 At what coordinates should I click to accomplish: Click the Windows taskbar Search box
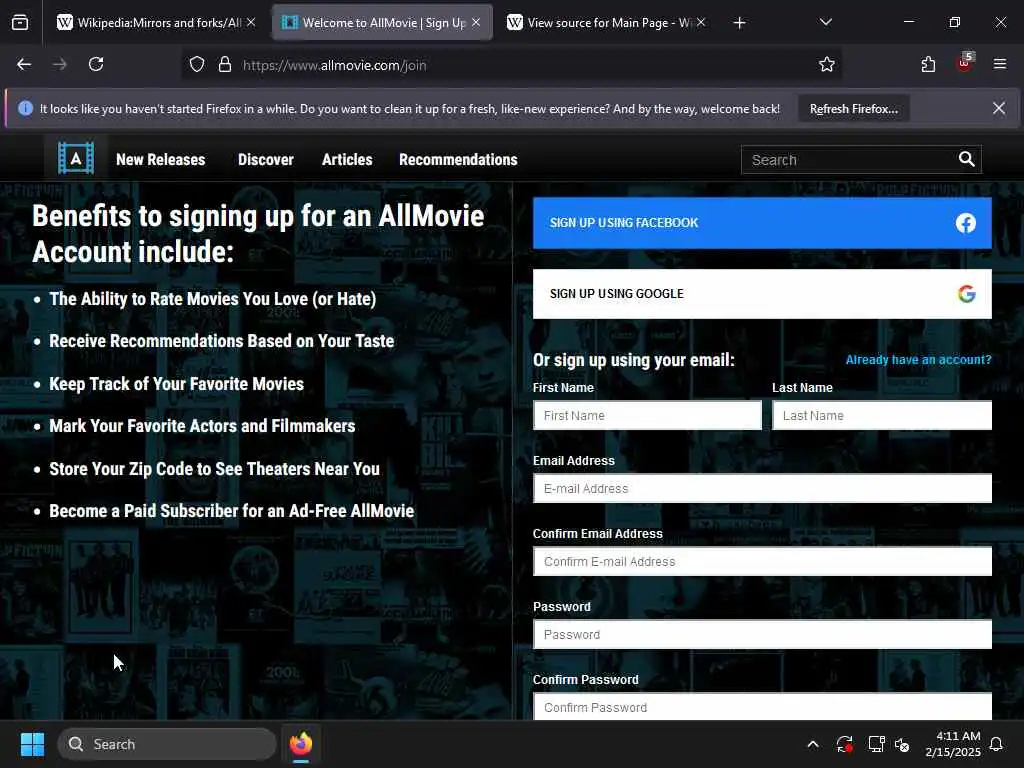[167, 744]
